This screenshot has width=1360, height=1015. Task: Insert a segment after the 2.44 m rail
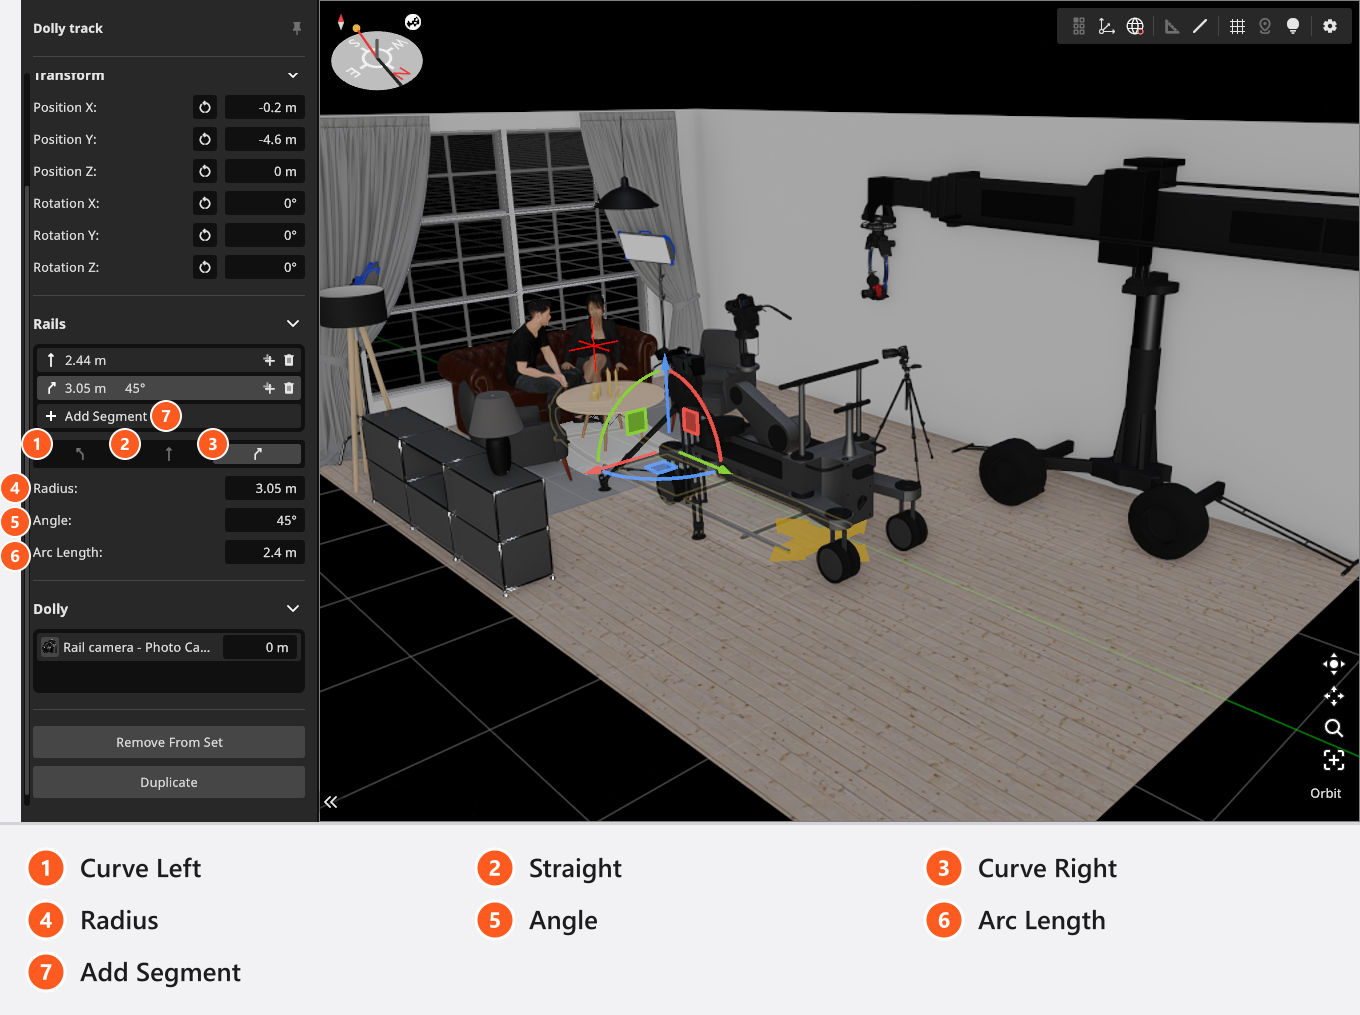(269, 360)
